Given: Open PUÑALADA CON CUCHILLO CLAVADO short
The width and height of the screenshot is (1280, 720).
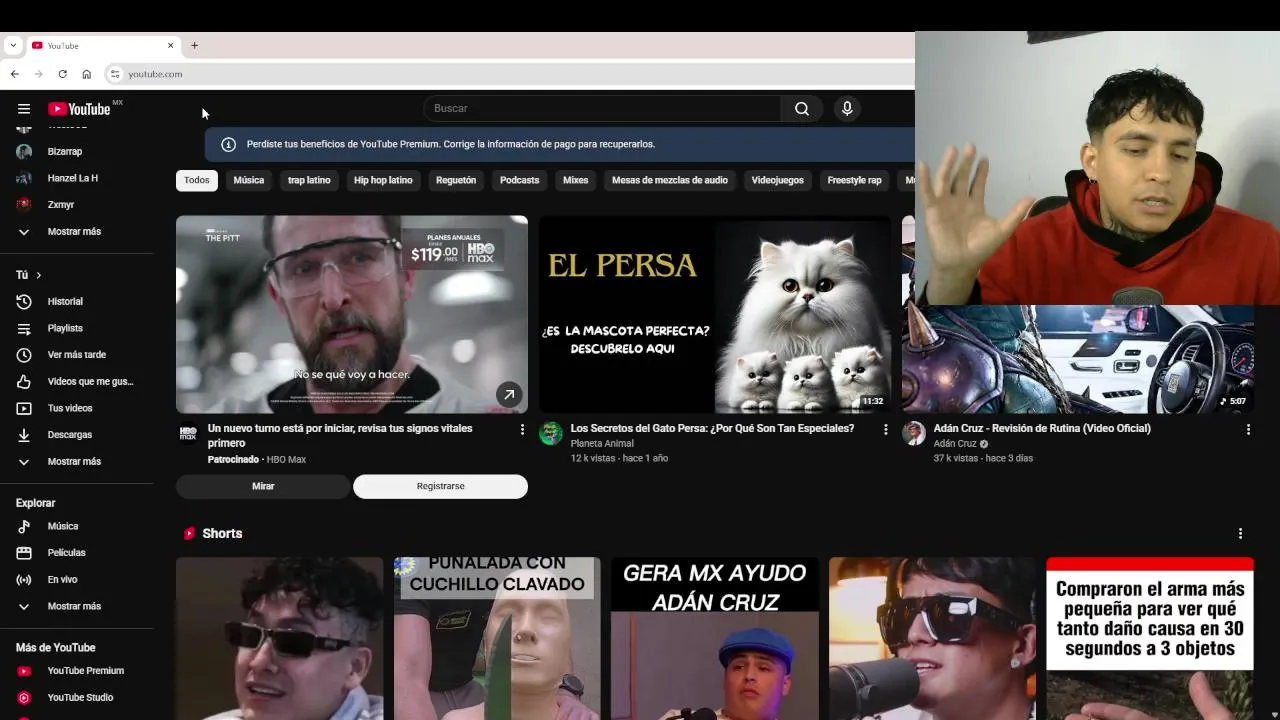Looking at the screenshot, I should [x=497, y=638].
